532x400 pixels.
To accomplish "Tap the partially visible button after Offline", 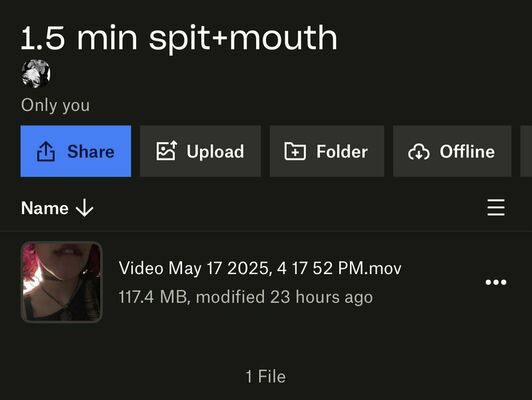I will [x=526, y=151].
